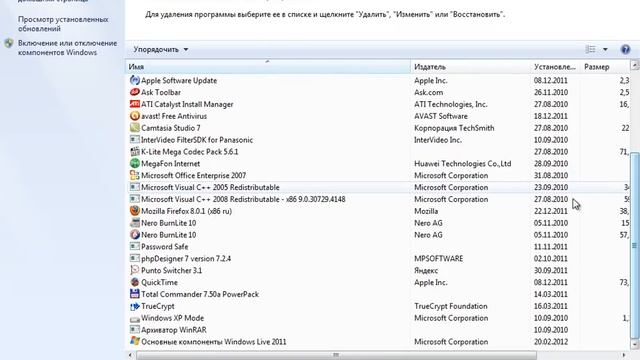Sort programs by the Издатель column
Screen dimensions: 640x360
470,67
